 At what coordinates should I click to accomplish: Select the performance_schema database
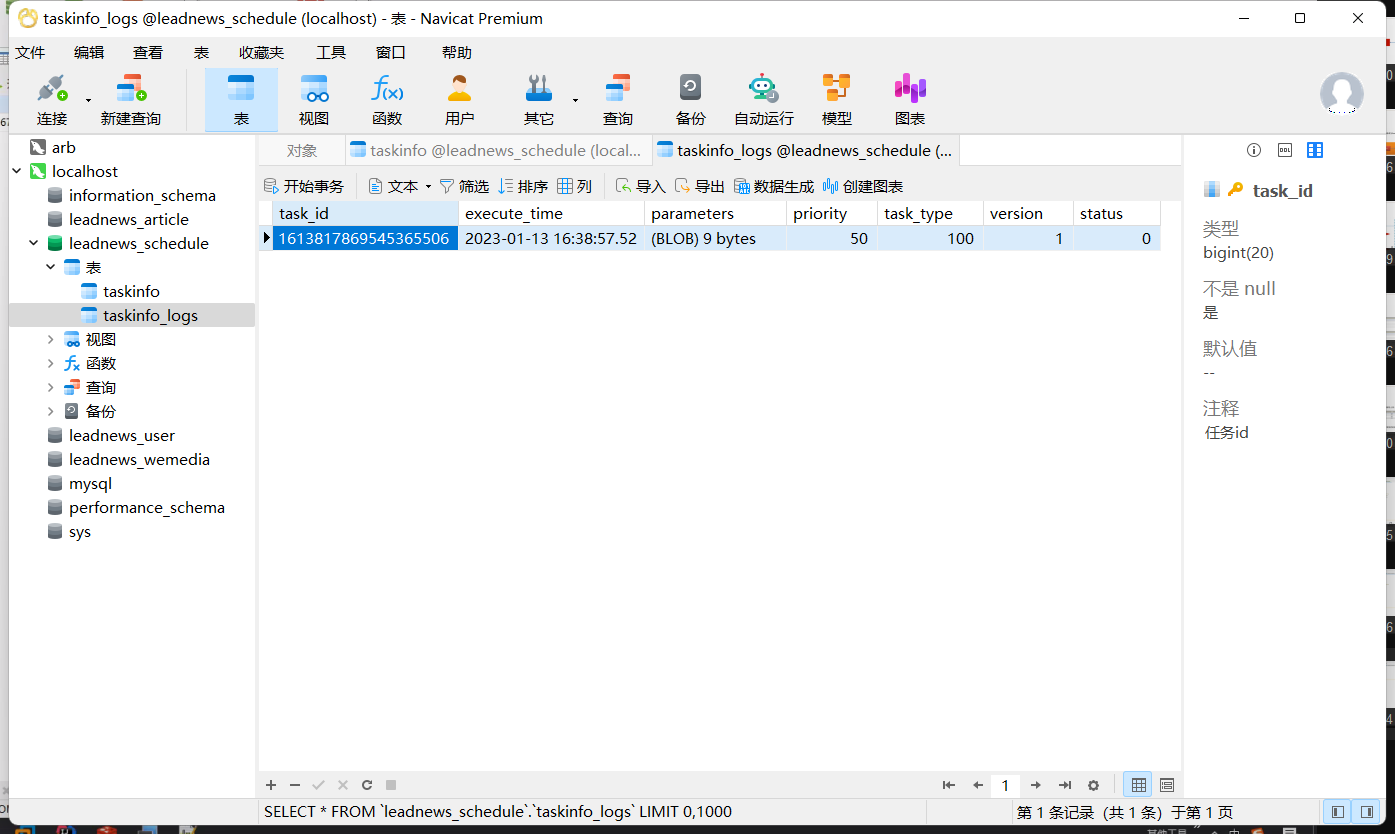pos(147,507)
